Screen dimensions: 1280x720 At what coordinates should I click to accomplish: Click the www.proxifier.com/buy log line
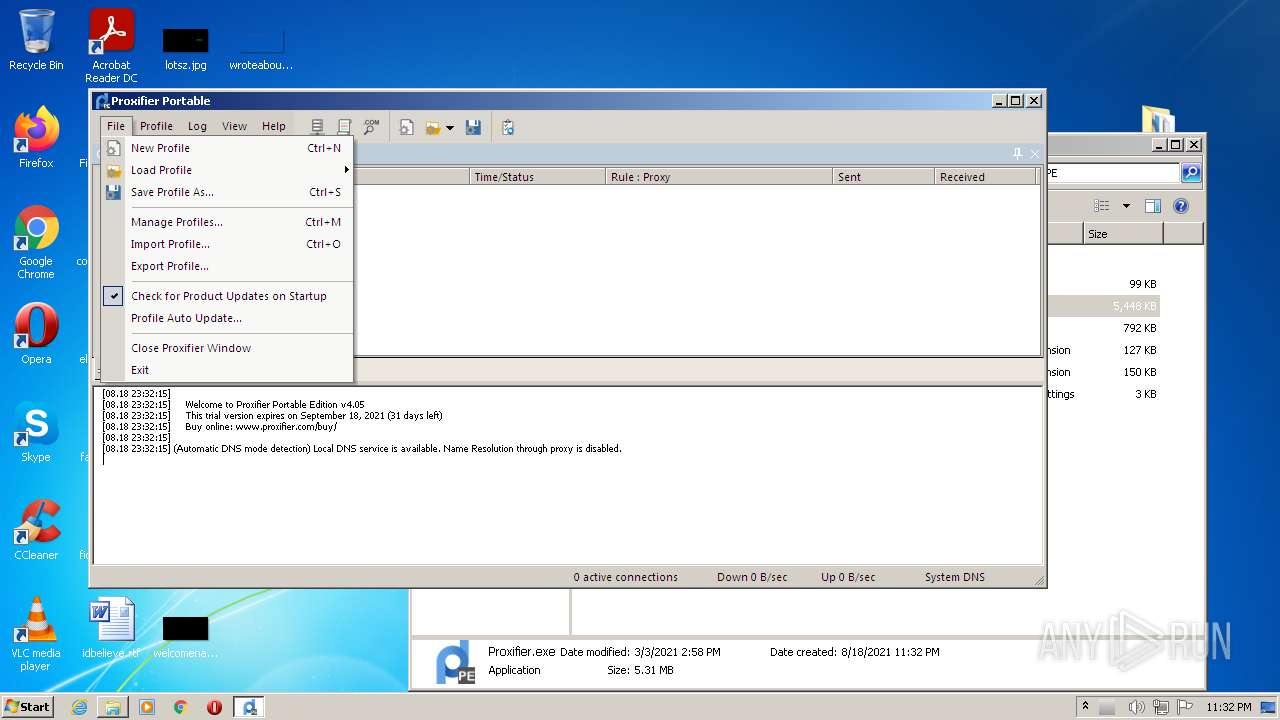tap(261, 427)
